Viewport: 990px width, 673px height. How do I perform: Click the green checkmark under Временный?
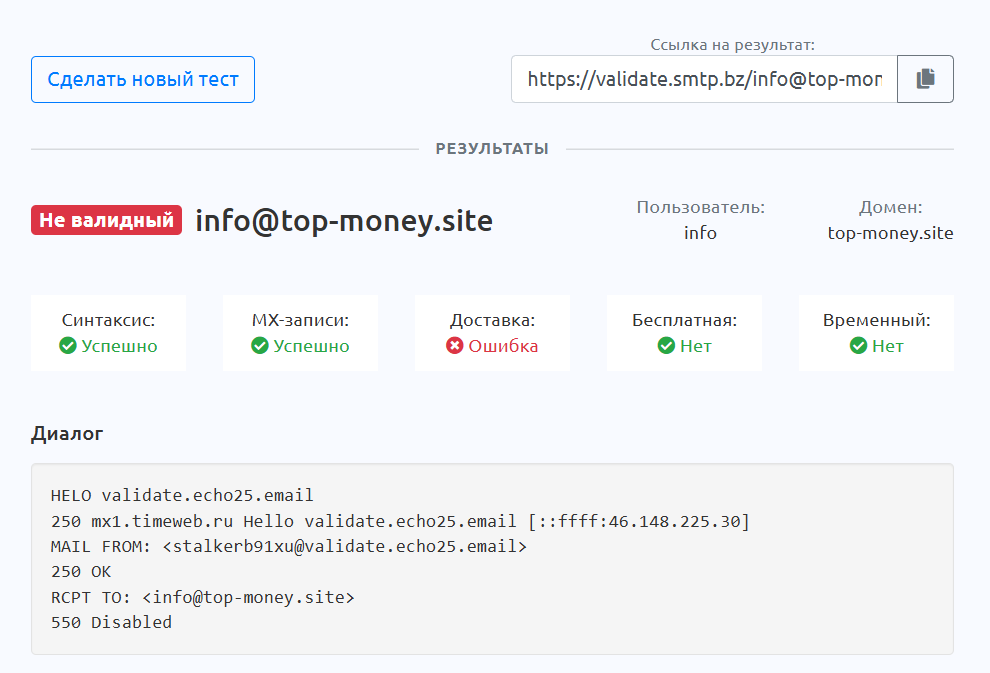(858, 346)
